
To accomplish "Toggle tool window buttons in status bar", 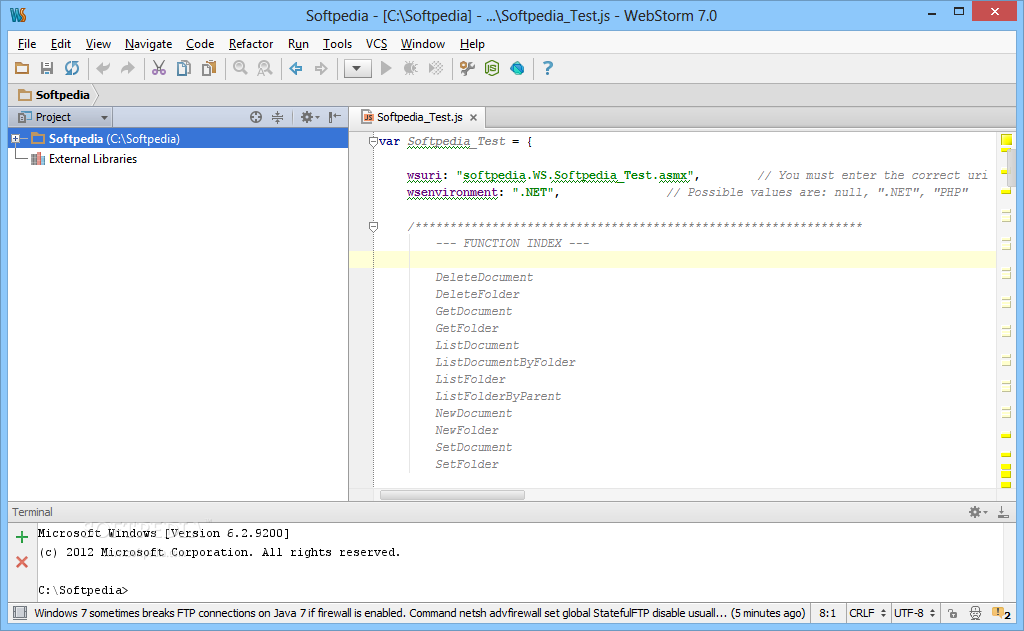I will 20,613.
